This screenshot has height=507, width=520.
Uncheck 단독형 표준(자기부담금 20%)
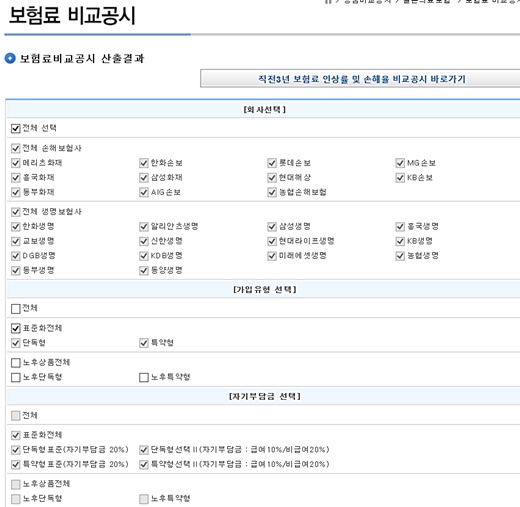pyautogui.click(x=16, y=450)
